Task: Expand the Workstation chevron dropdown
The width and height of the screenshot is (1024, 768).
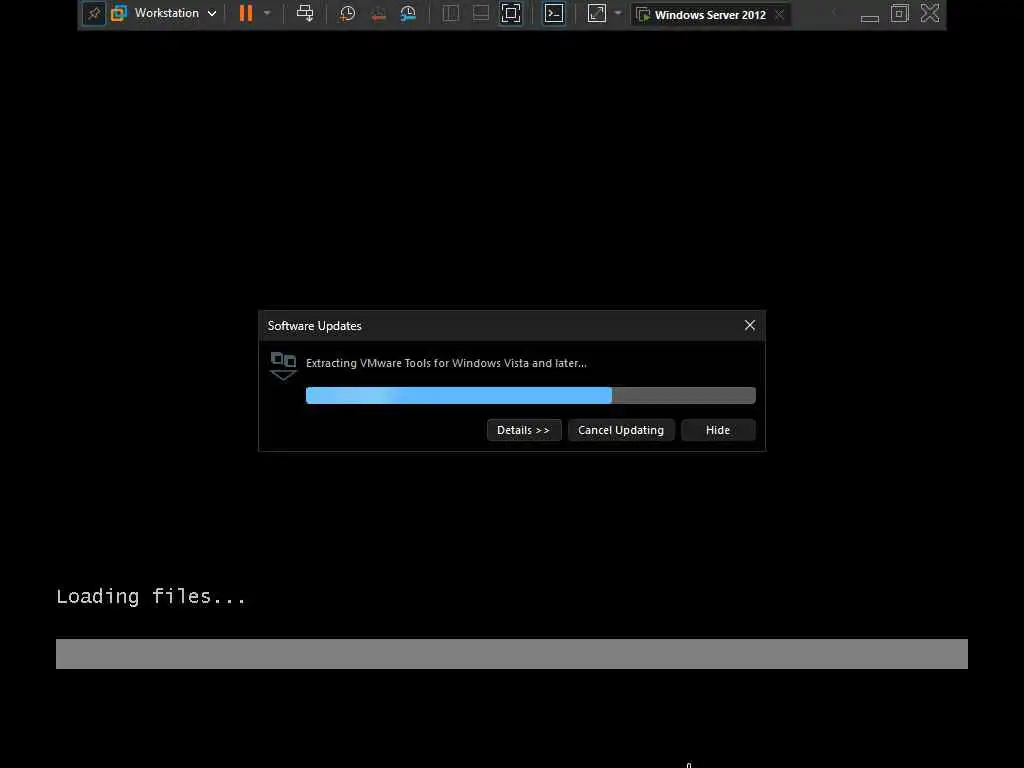Action: click(x=212, y=14)
